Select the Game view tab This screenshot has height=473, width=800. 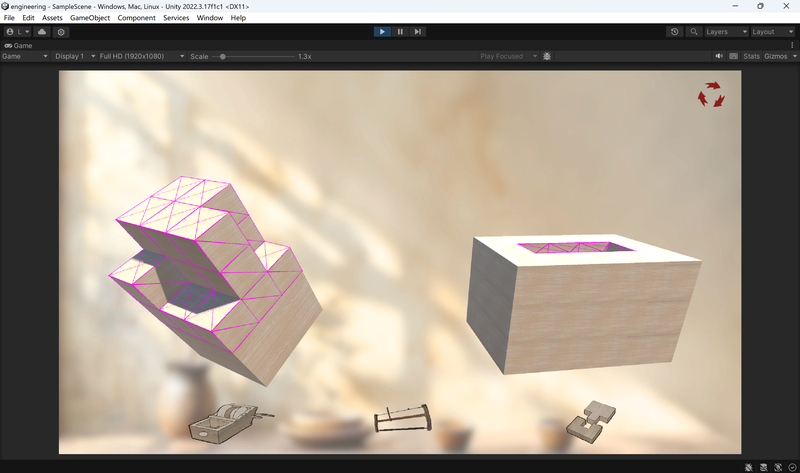coord(18,45)
